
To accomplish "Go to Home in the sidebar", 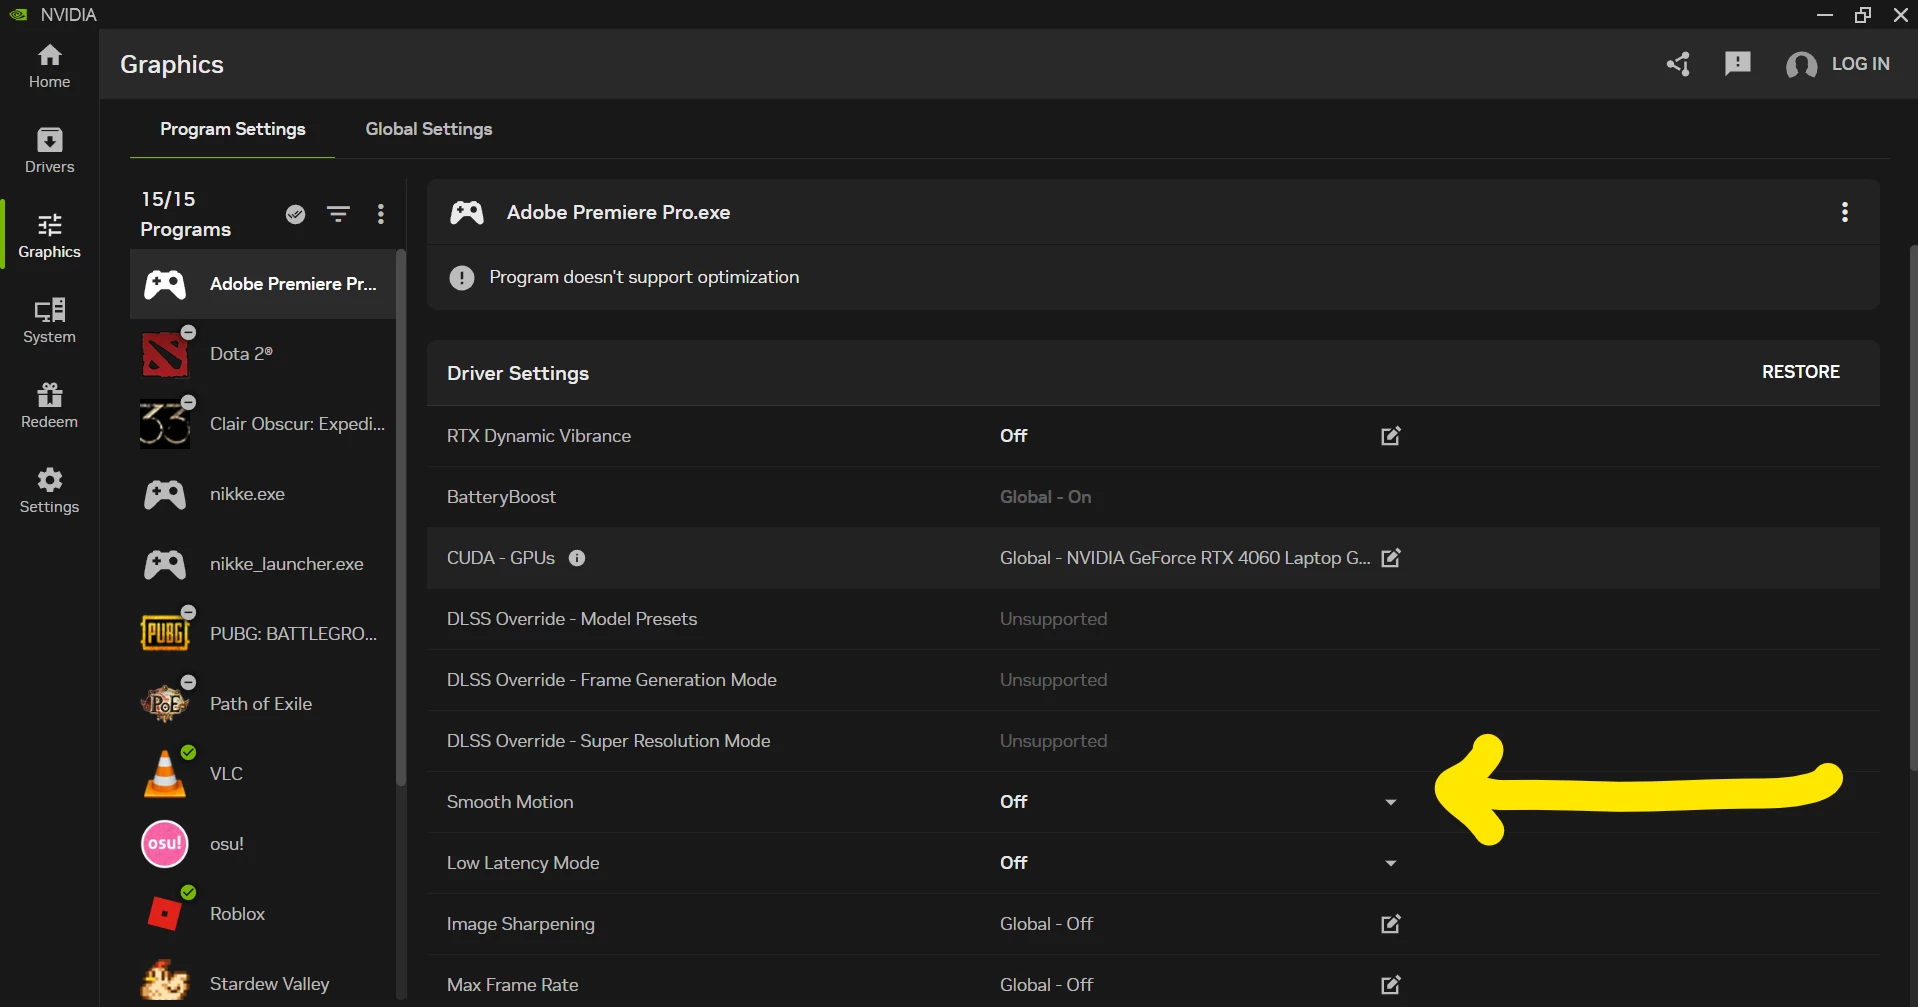I will coord(49,66).
